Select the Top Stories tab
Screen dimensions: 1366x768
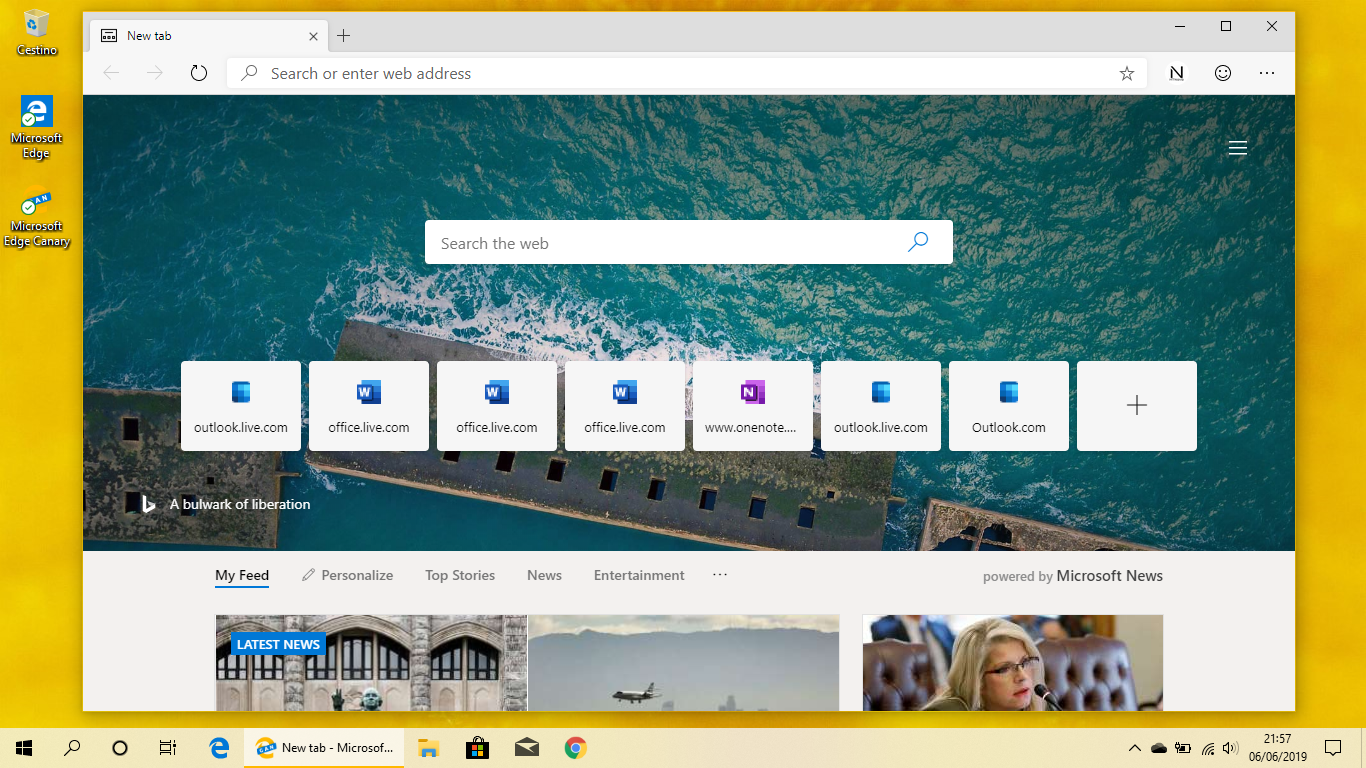pyautogui.click(x=460, y=575)
